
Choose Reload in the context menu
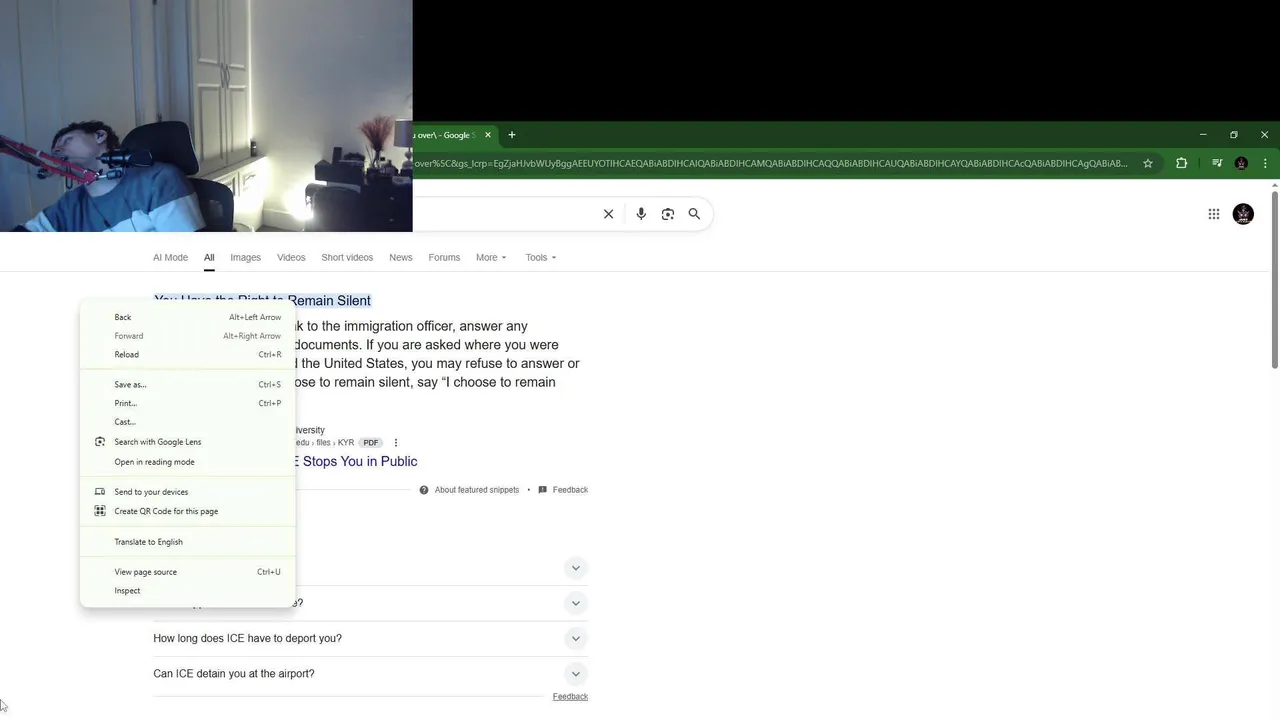point(188,355)
